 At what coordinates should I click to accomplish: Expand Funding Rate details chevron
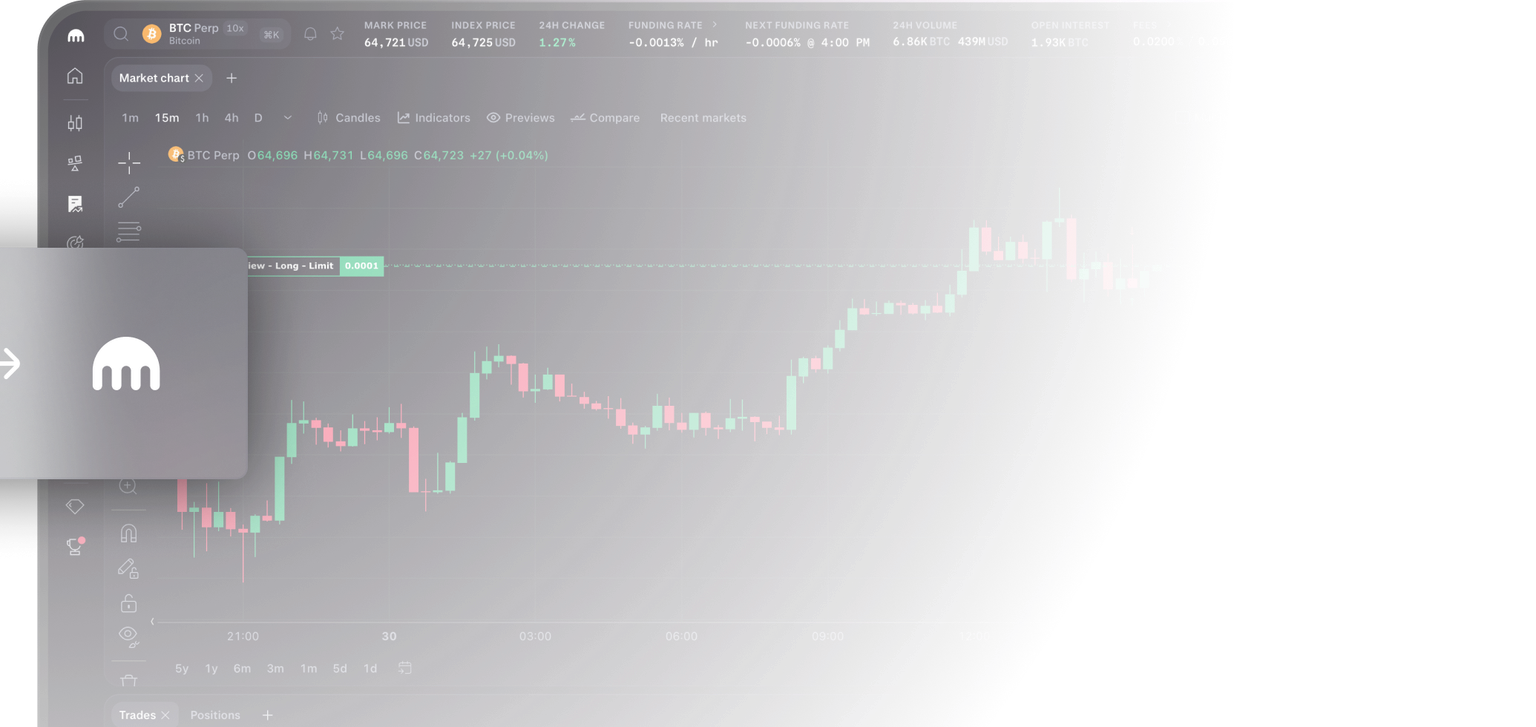714,25
